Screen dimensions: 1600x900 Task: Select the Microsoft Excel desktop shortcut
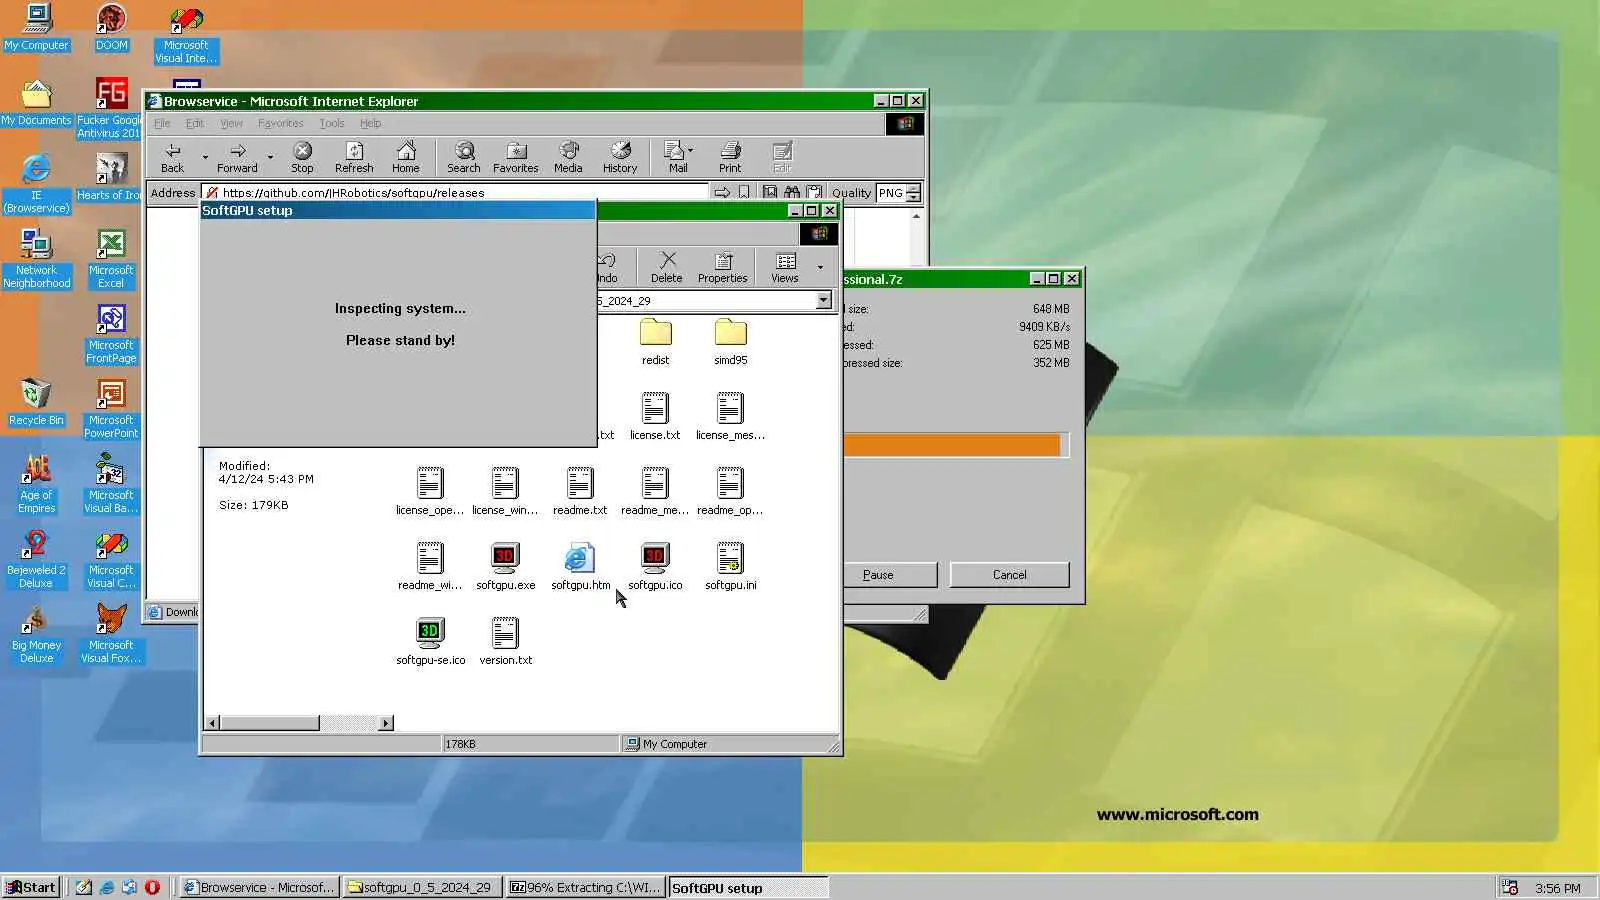tap(111, 258)
